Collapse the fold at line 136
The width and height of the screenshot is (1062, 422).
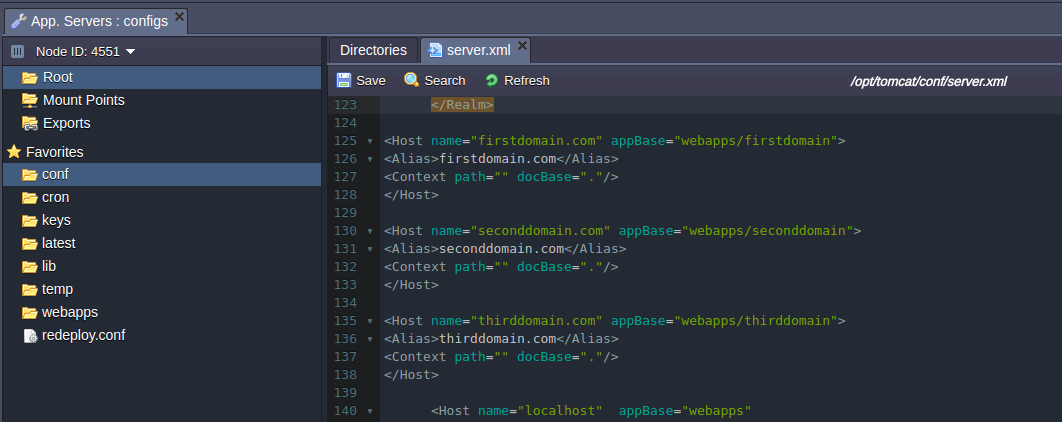tap(370, 339)
